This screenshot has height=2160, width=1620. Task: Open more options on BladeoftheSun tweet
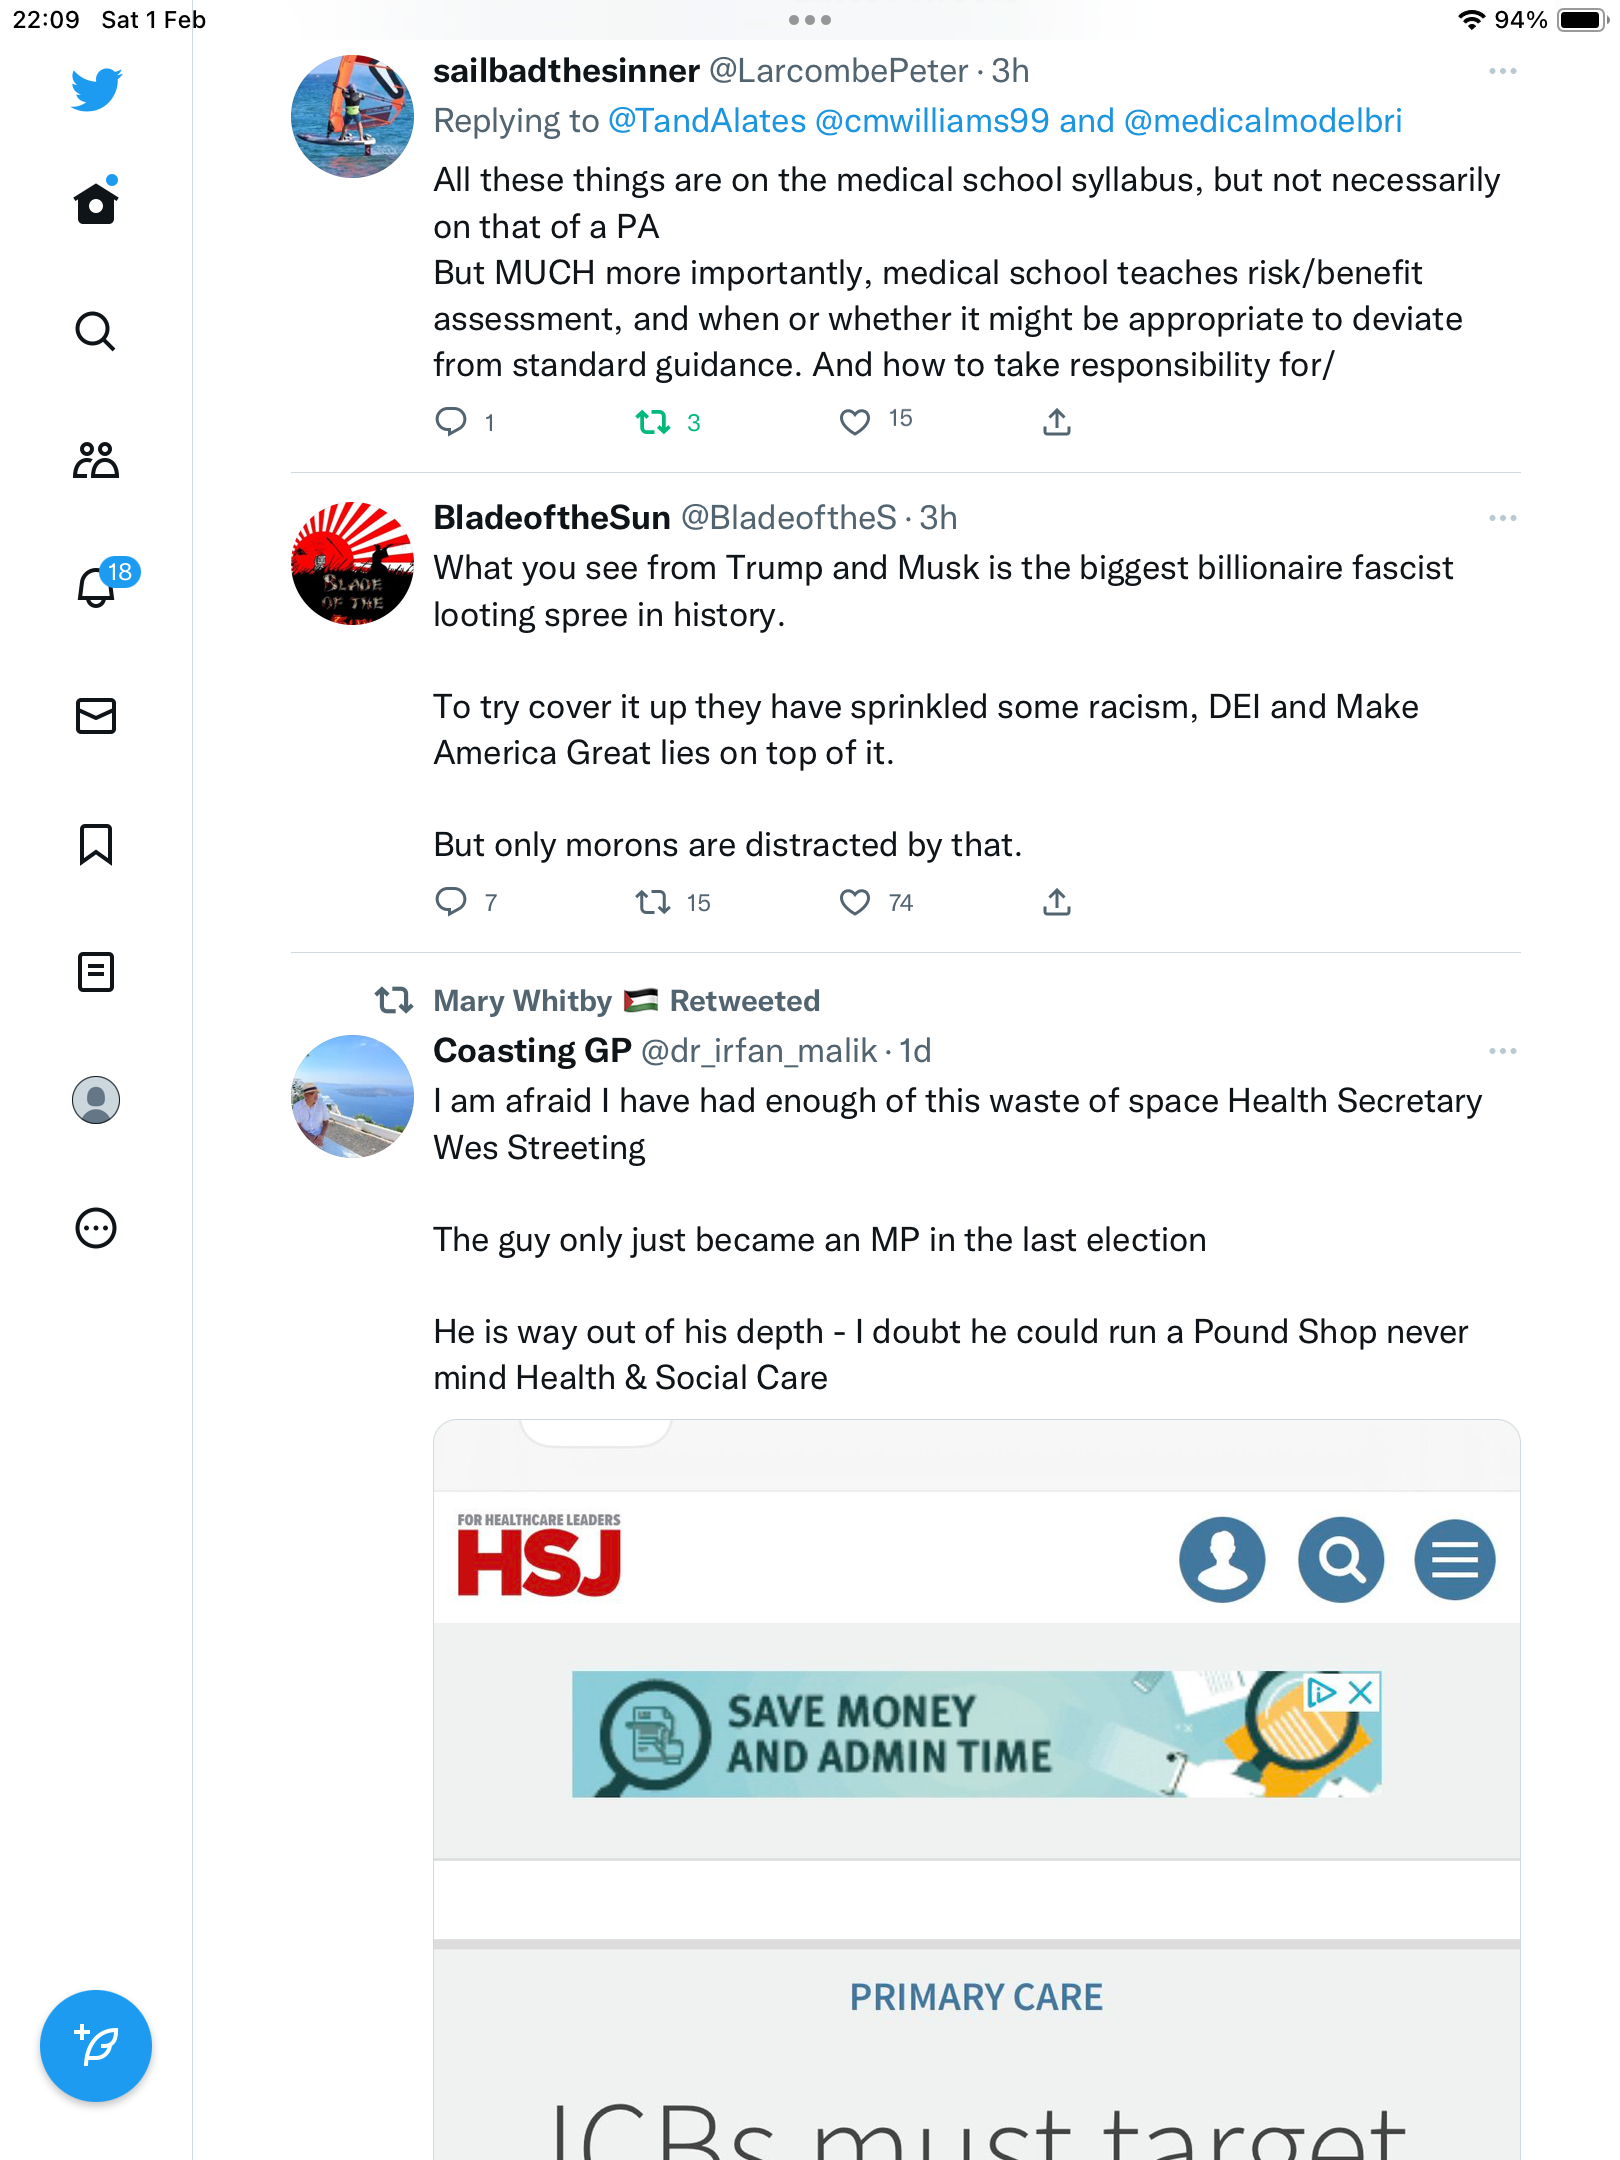(1502, 518)
